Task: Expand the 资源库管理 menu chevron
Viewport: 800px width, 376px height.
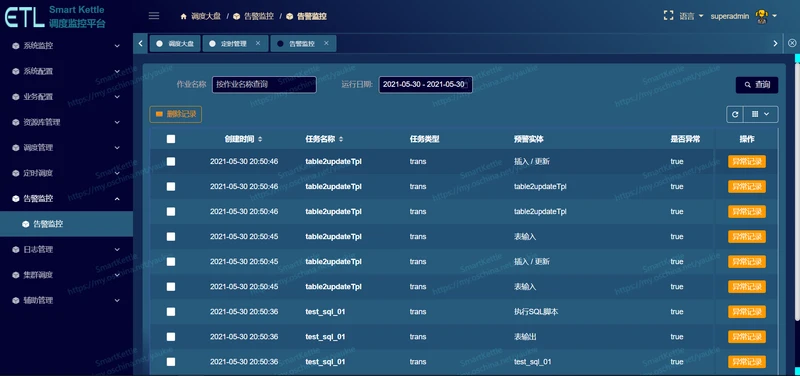Action: pyautogui.click(x=117, y=122)
